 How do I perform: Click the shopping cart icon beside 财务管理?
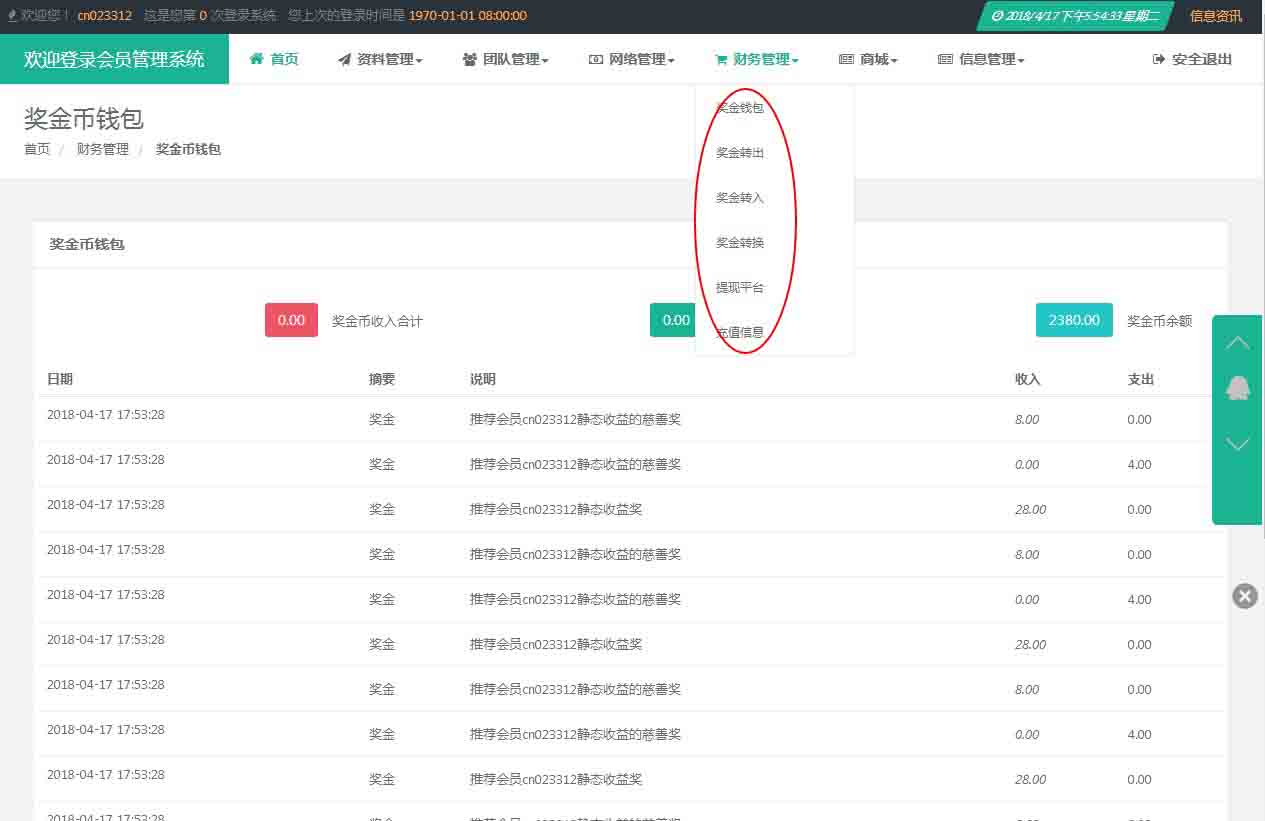[x=721, y=60]
